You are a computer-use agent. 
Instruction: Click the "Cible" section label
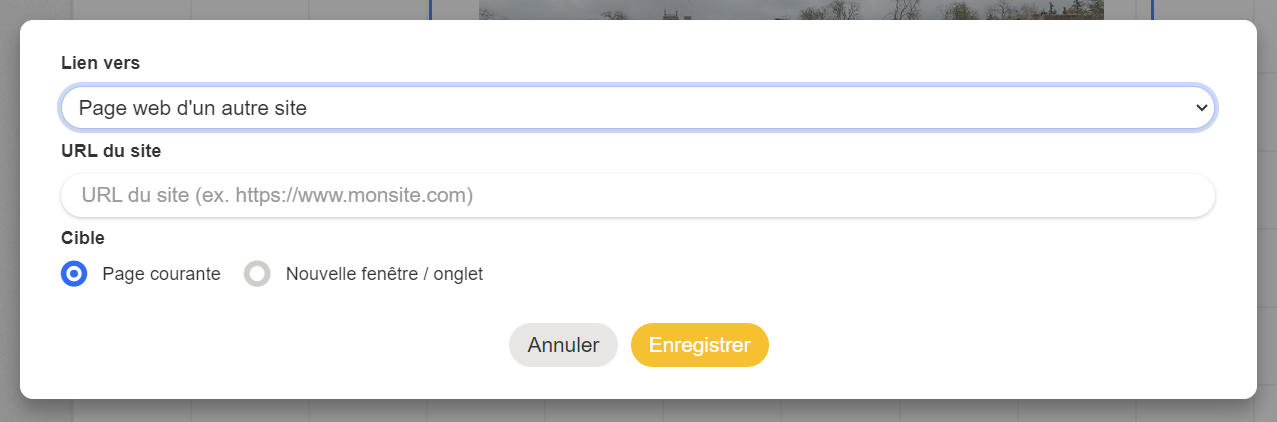click(83, 238)
